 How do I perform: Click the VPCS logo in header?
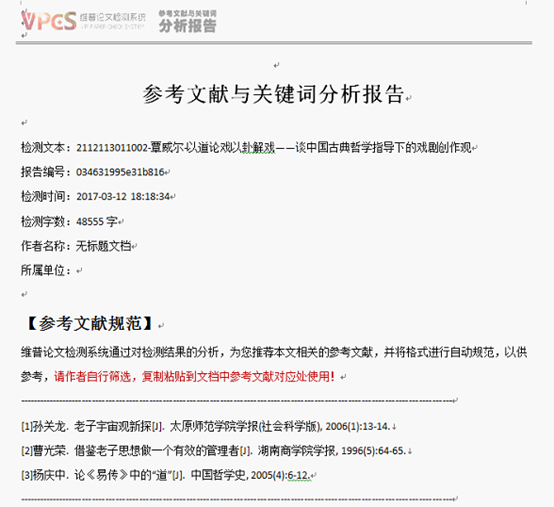click(x=49, y=21)
